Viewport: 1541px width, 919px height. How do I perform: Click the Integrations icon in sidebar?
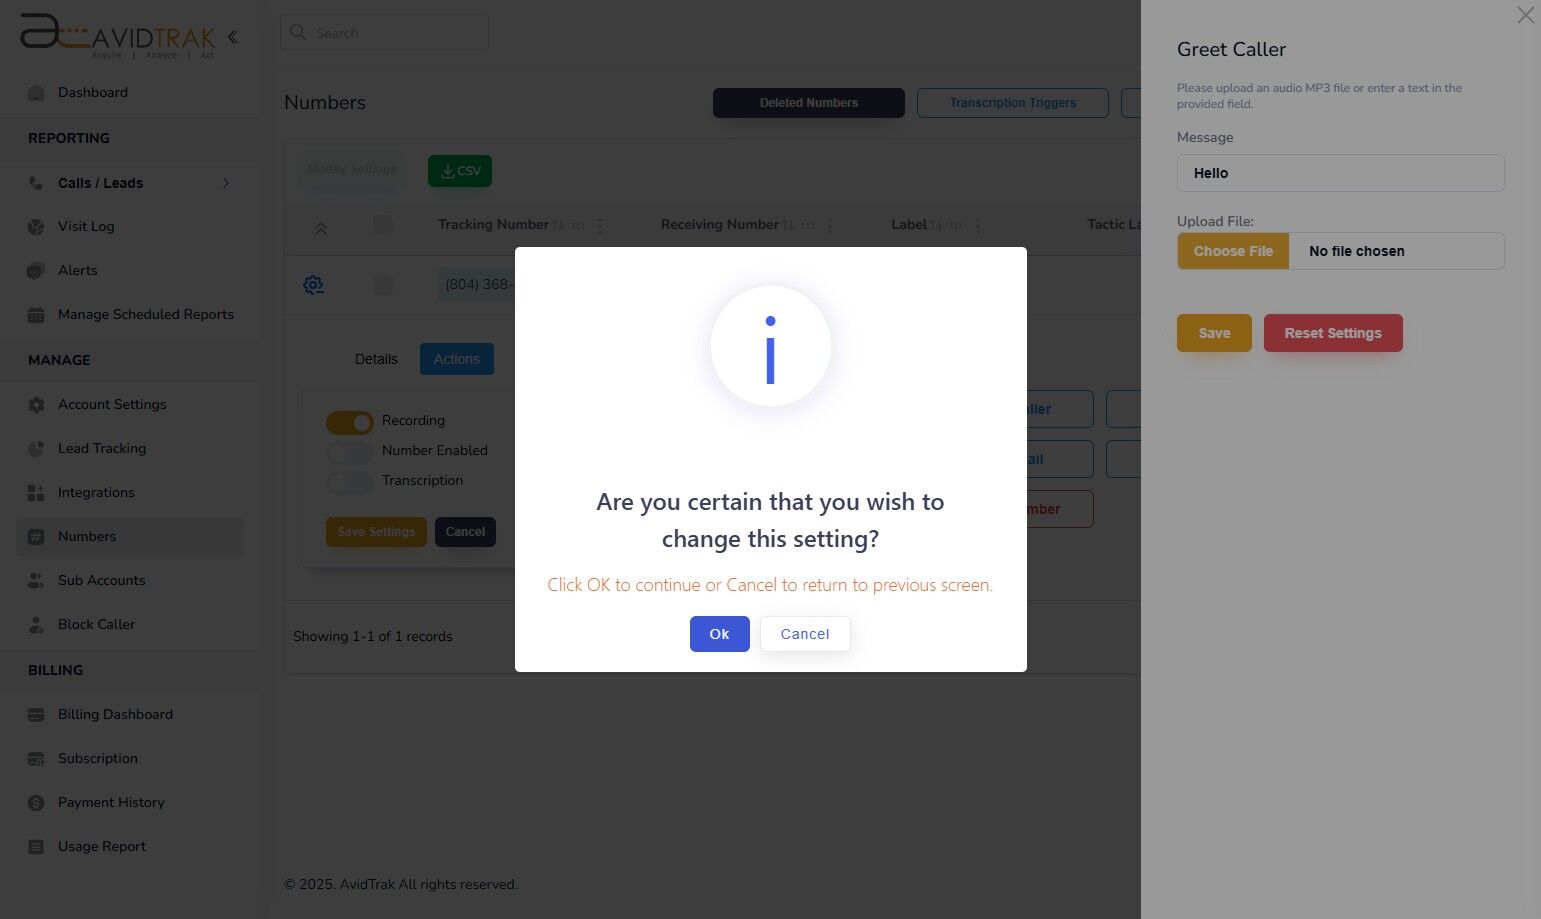36,493
